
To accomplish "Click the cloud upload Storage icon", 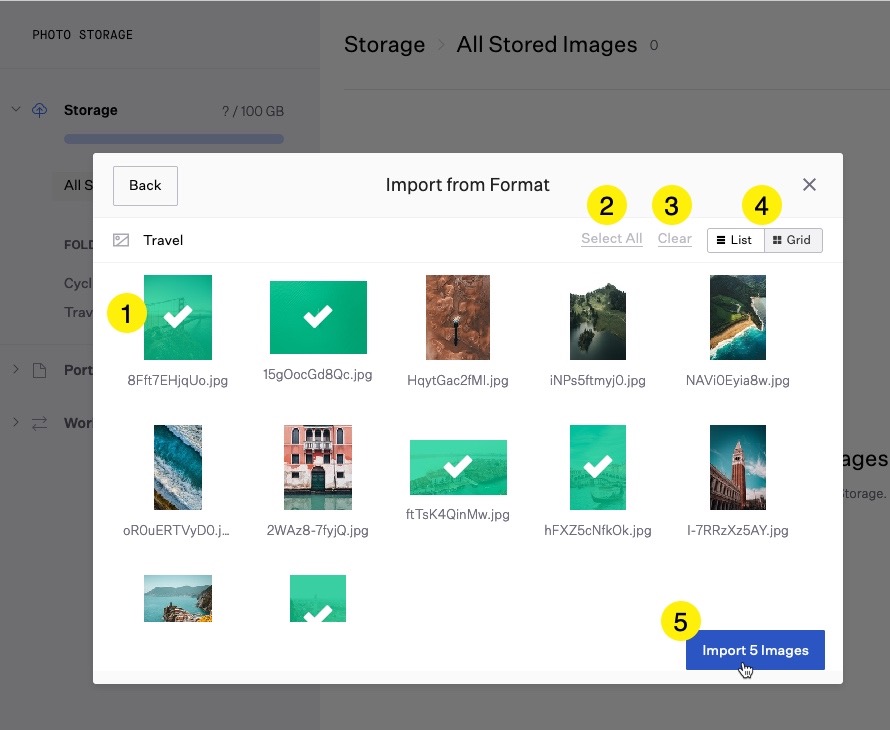I will [40, 110].
